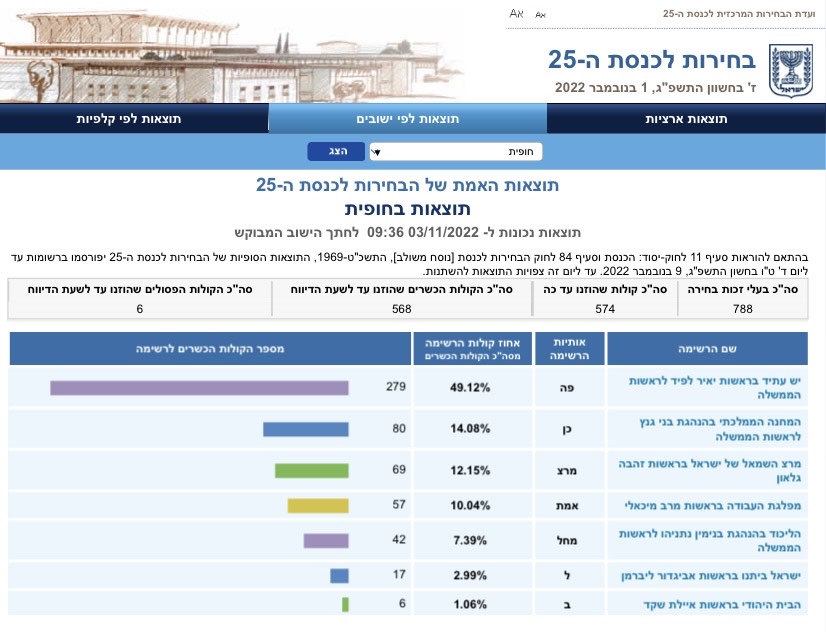Click the ועדת הבחירות המרכזית header link
Image resolution: width=826 pixels, height=632 pixels.
739,15
